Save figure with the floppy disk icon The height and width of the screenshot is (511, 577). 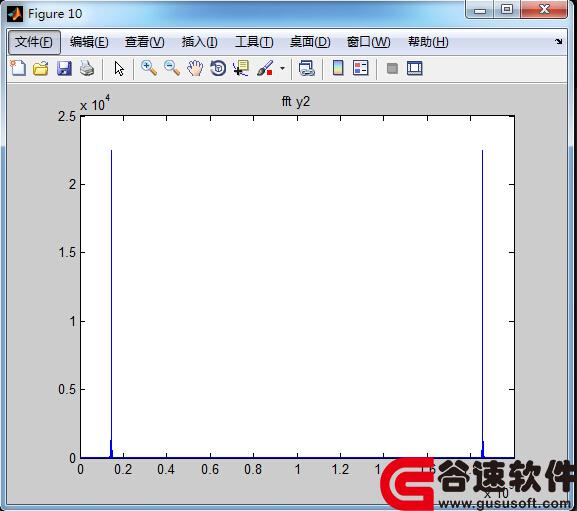click(x=64, y=68)
